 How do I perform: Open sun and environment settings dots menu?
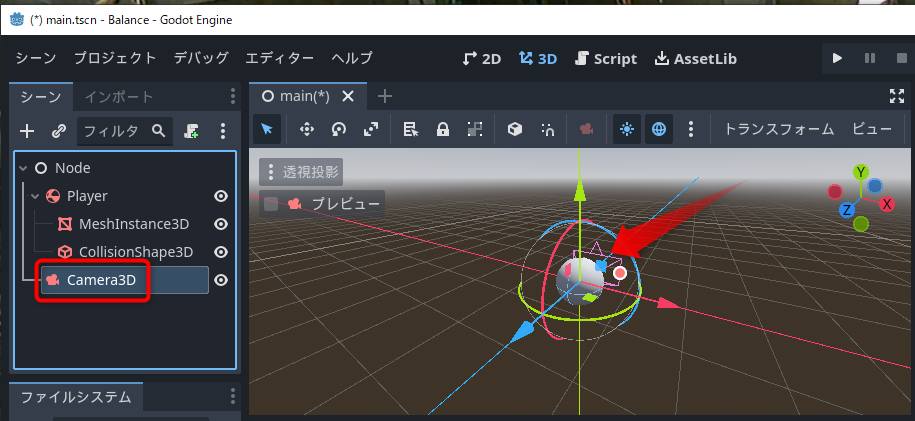(x=691, y=129)
